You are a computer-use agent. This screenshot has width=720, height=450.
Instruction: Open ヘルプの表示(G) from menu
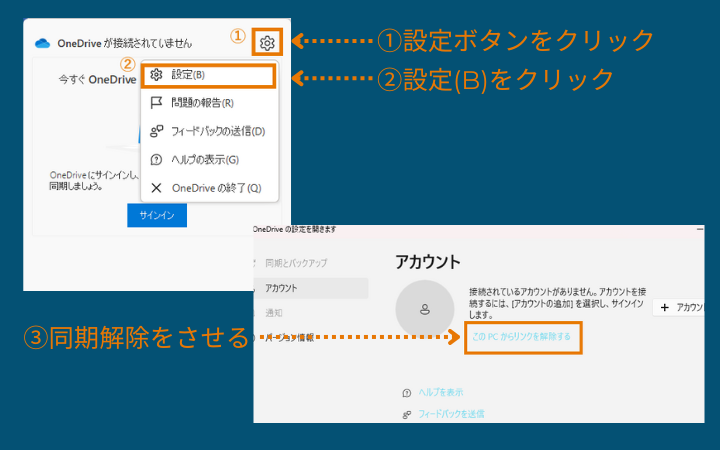pos(209,160)
